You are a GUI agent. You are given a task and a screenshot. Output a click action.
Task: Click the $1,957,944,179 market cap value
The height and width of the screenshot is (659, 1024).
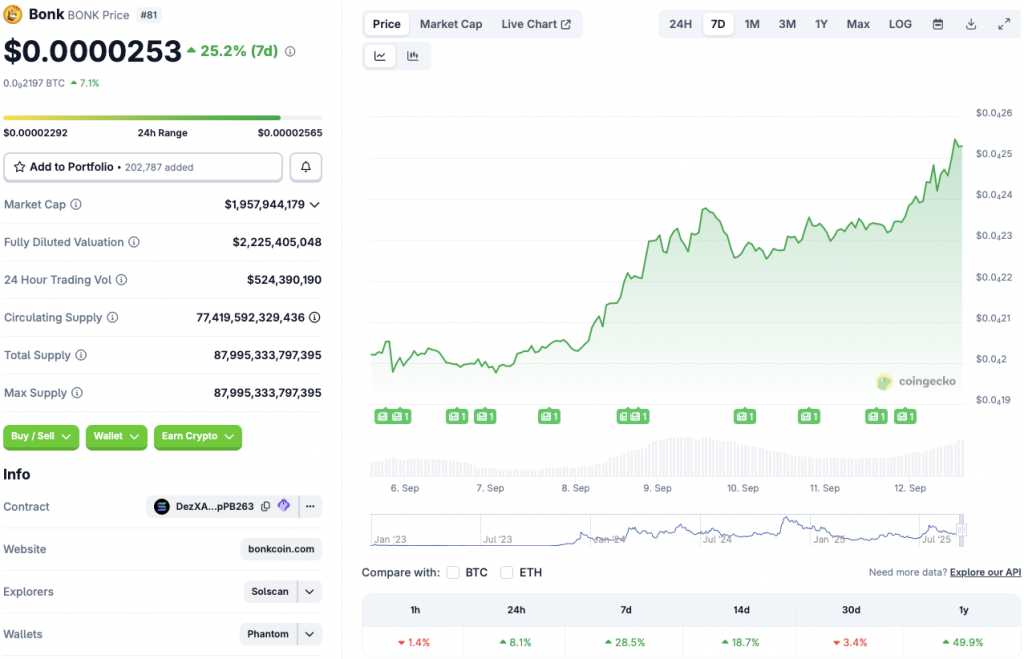264,205
